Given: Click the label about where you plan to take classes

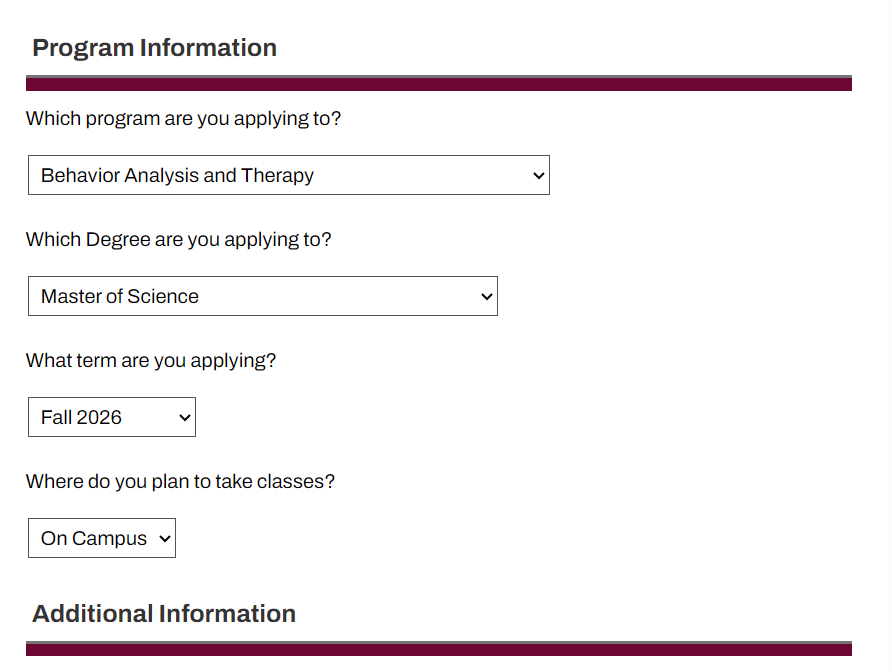Looking at the screenshot, I should (180, 481).
